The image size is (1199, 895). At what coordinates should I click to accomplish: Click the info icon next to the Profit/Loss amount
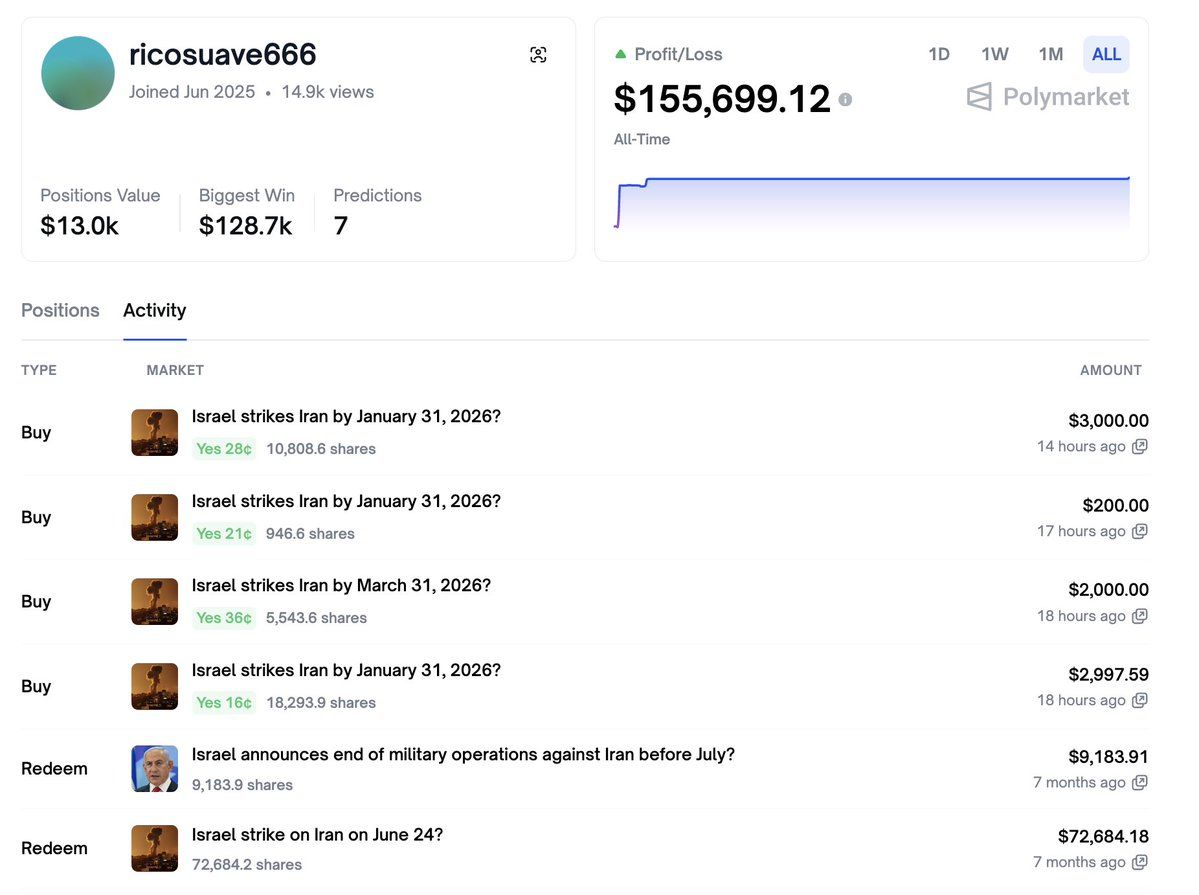click(x=844, y=100)
